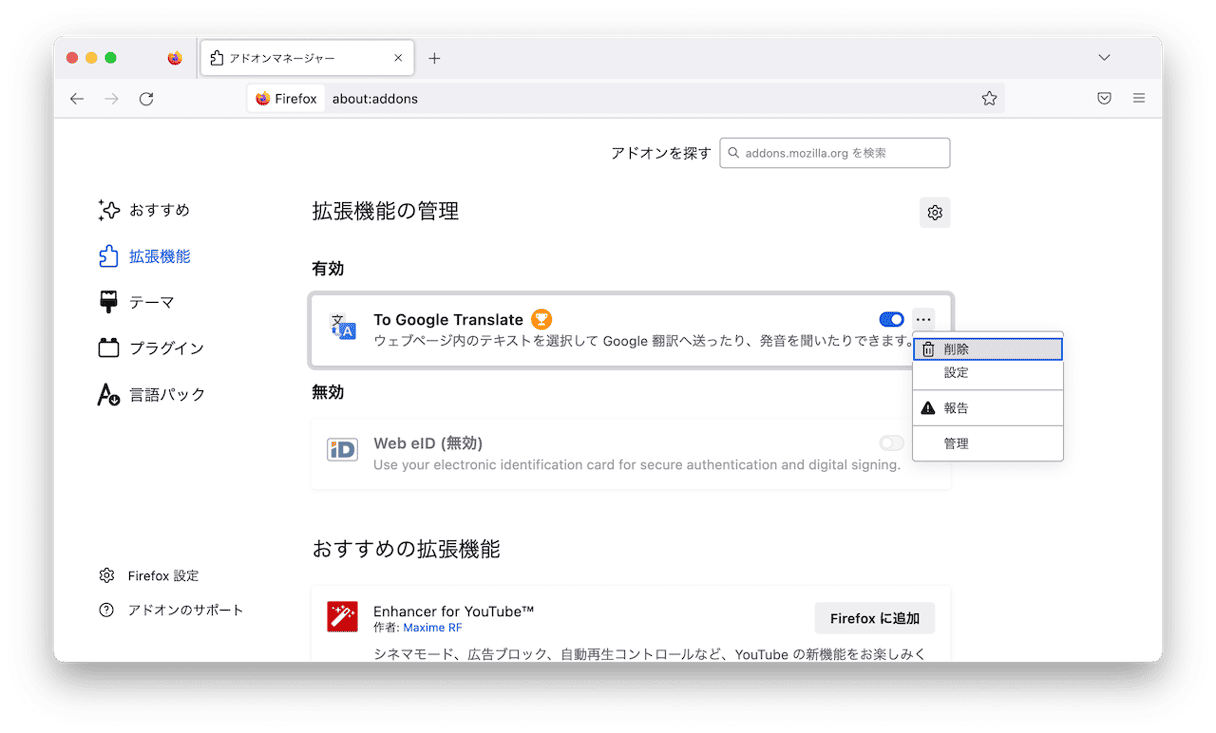Click the Firefox に追加 button
The image size is (1216, 733).
point(875,618)
